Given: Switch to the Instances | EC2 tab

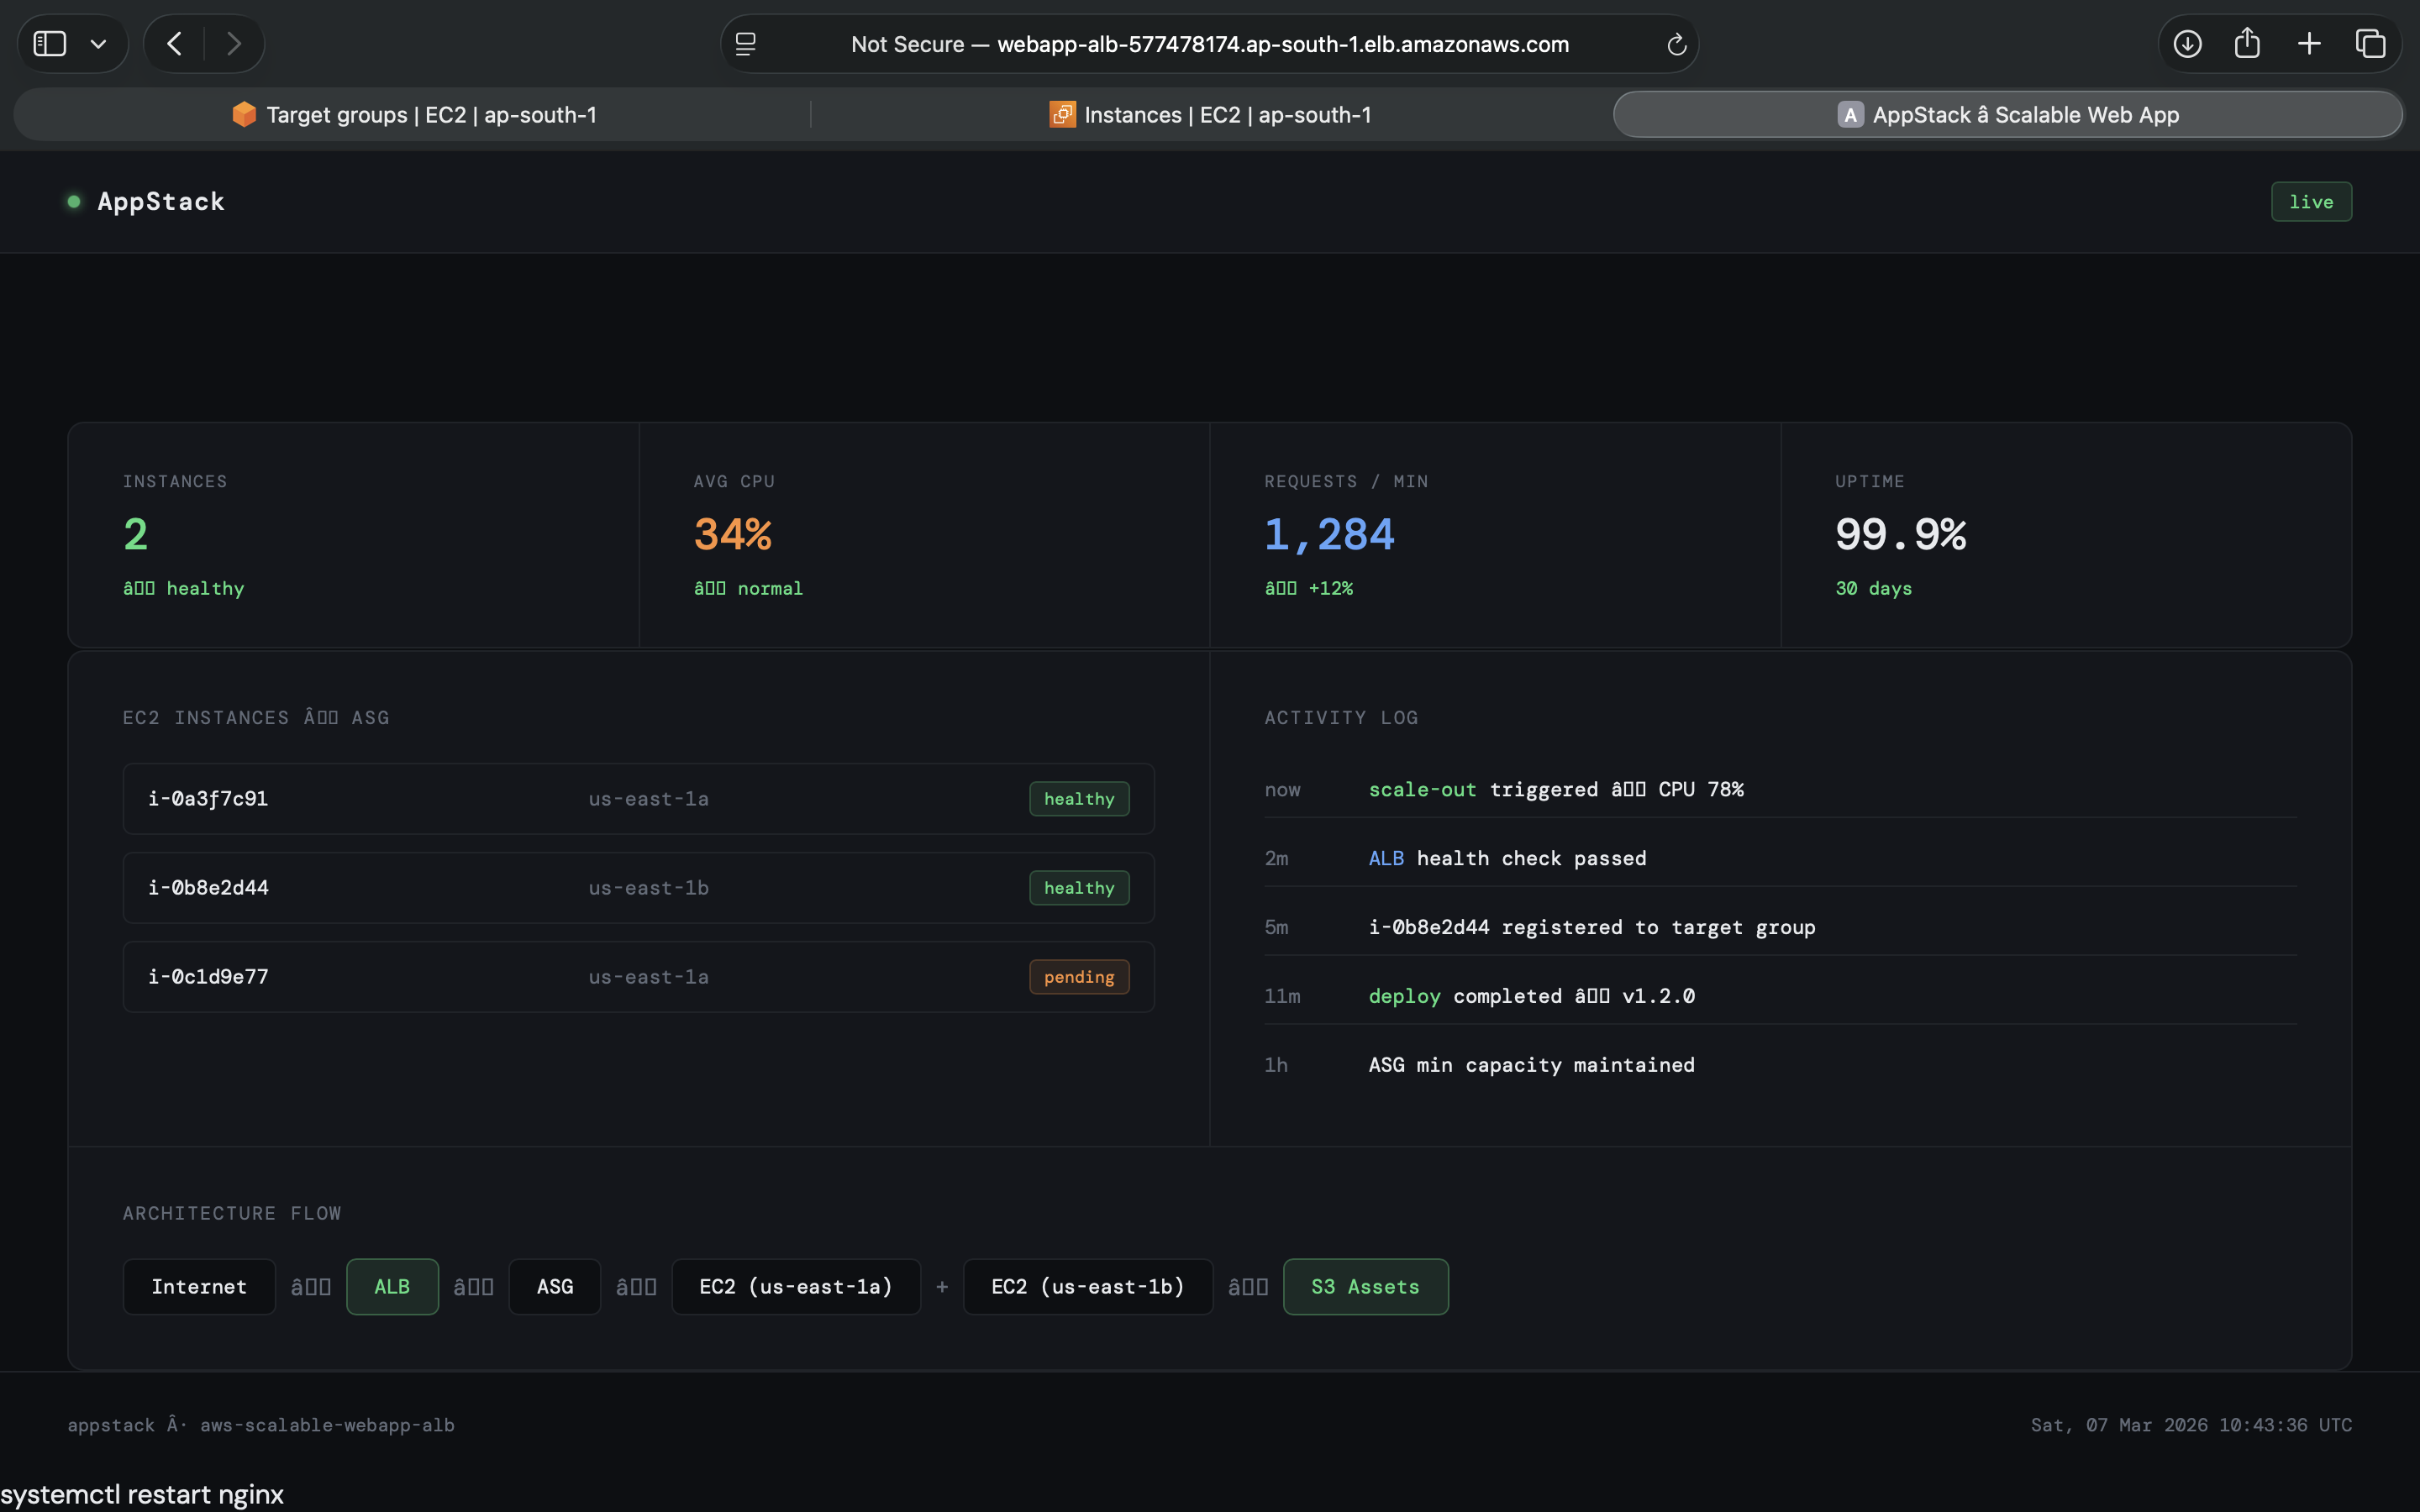Looking at the screenshot, I should point(1210,114).
